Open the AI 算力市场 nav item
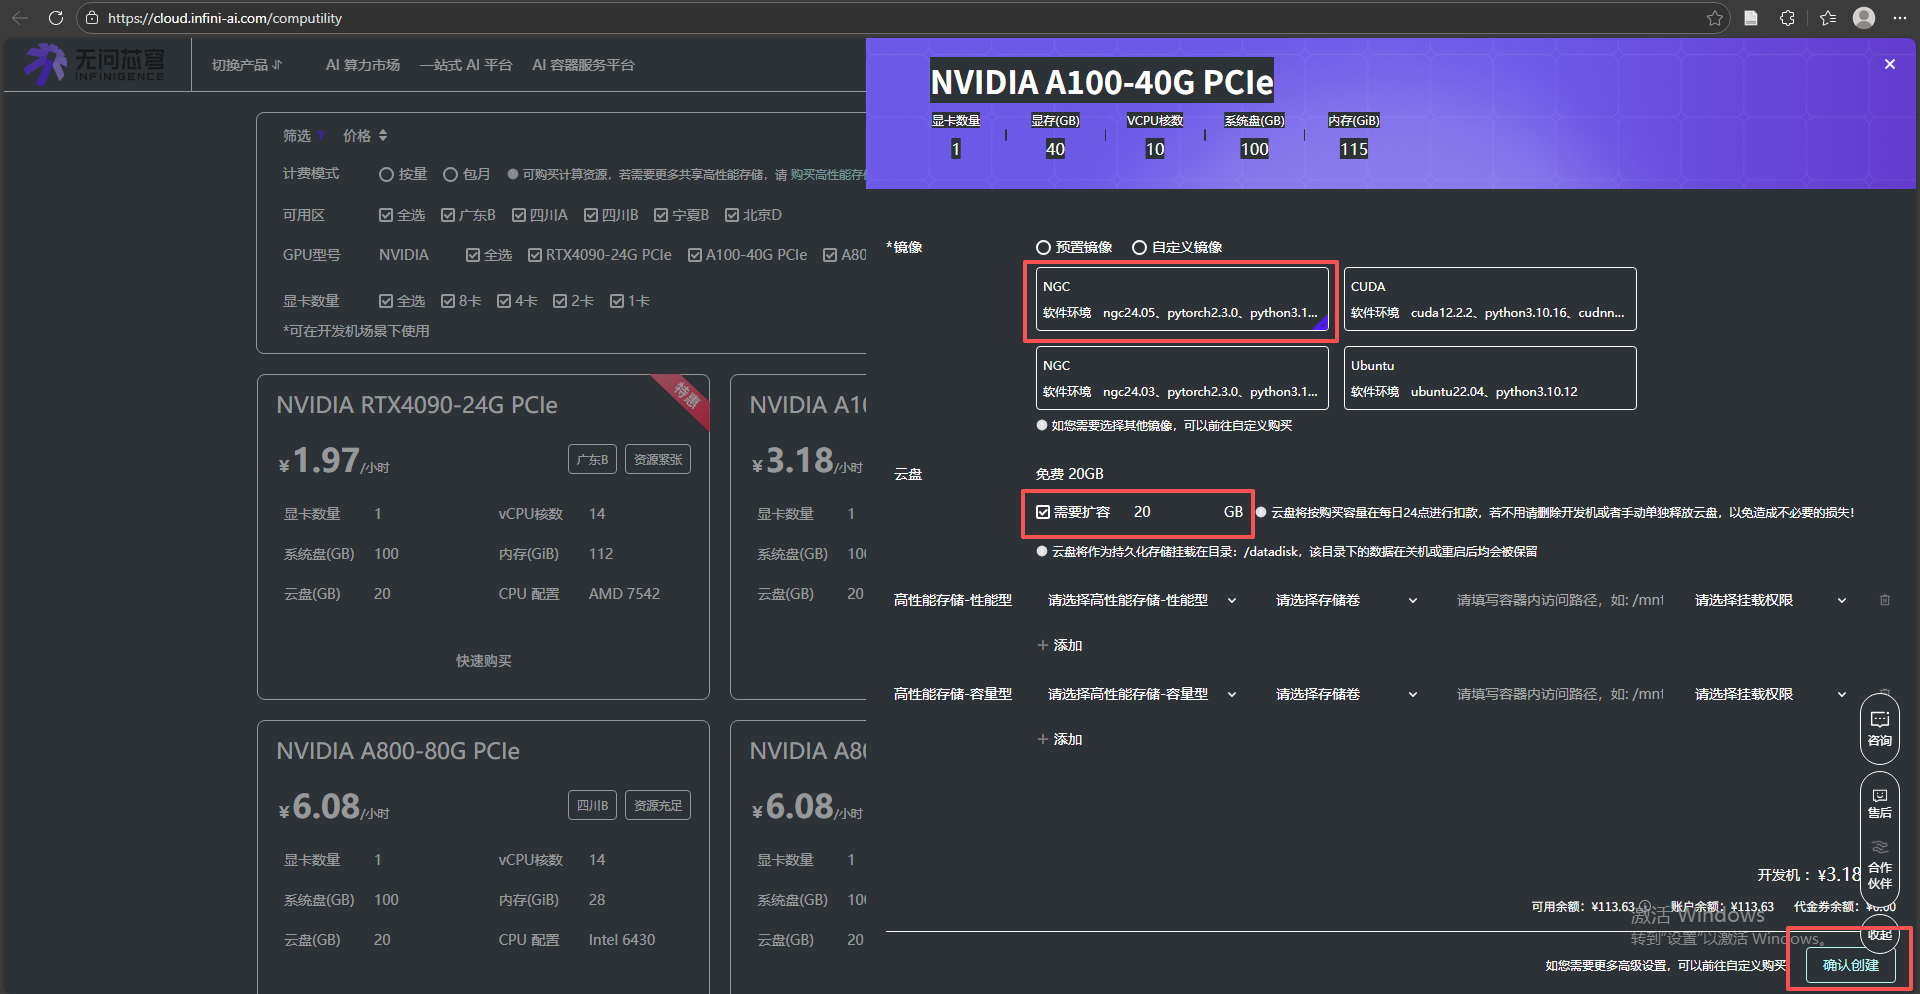 (363, 65)
